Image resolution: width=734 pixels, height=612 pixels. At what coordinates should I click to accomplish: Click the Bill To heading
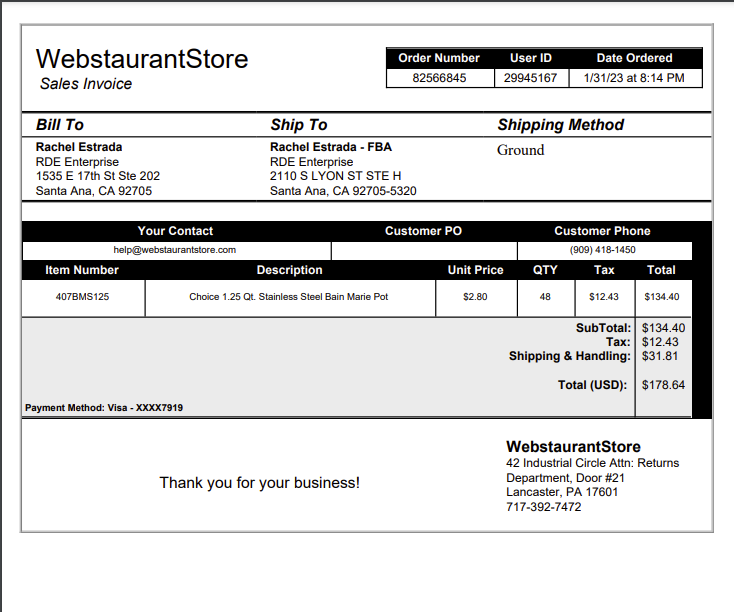pyautogui.click(x=60, y=125)
